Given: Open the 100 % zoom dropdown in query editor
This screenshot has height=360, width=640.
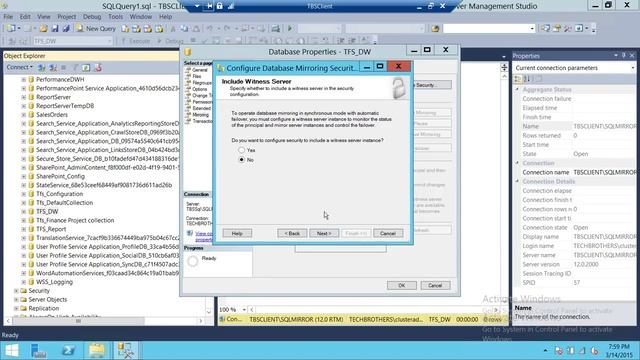Looking at the screenshot, I should (244, 310).
